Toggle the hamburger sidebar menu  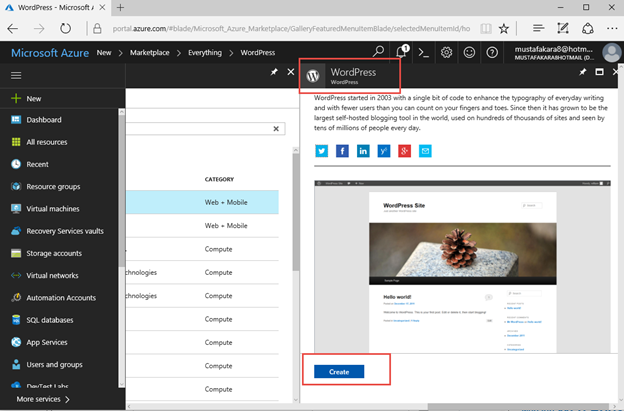[x=16, y=75]
